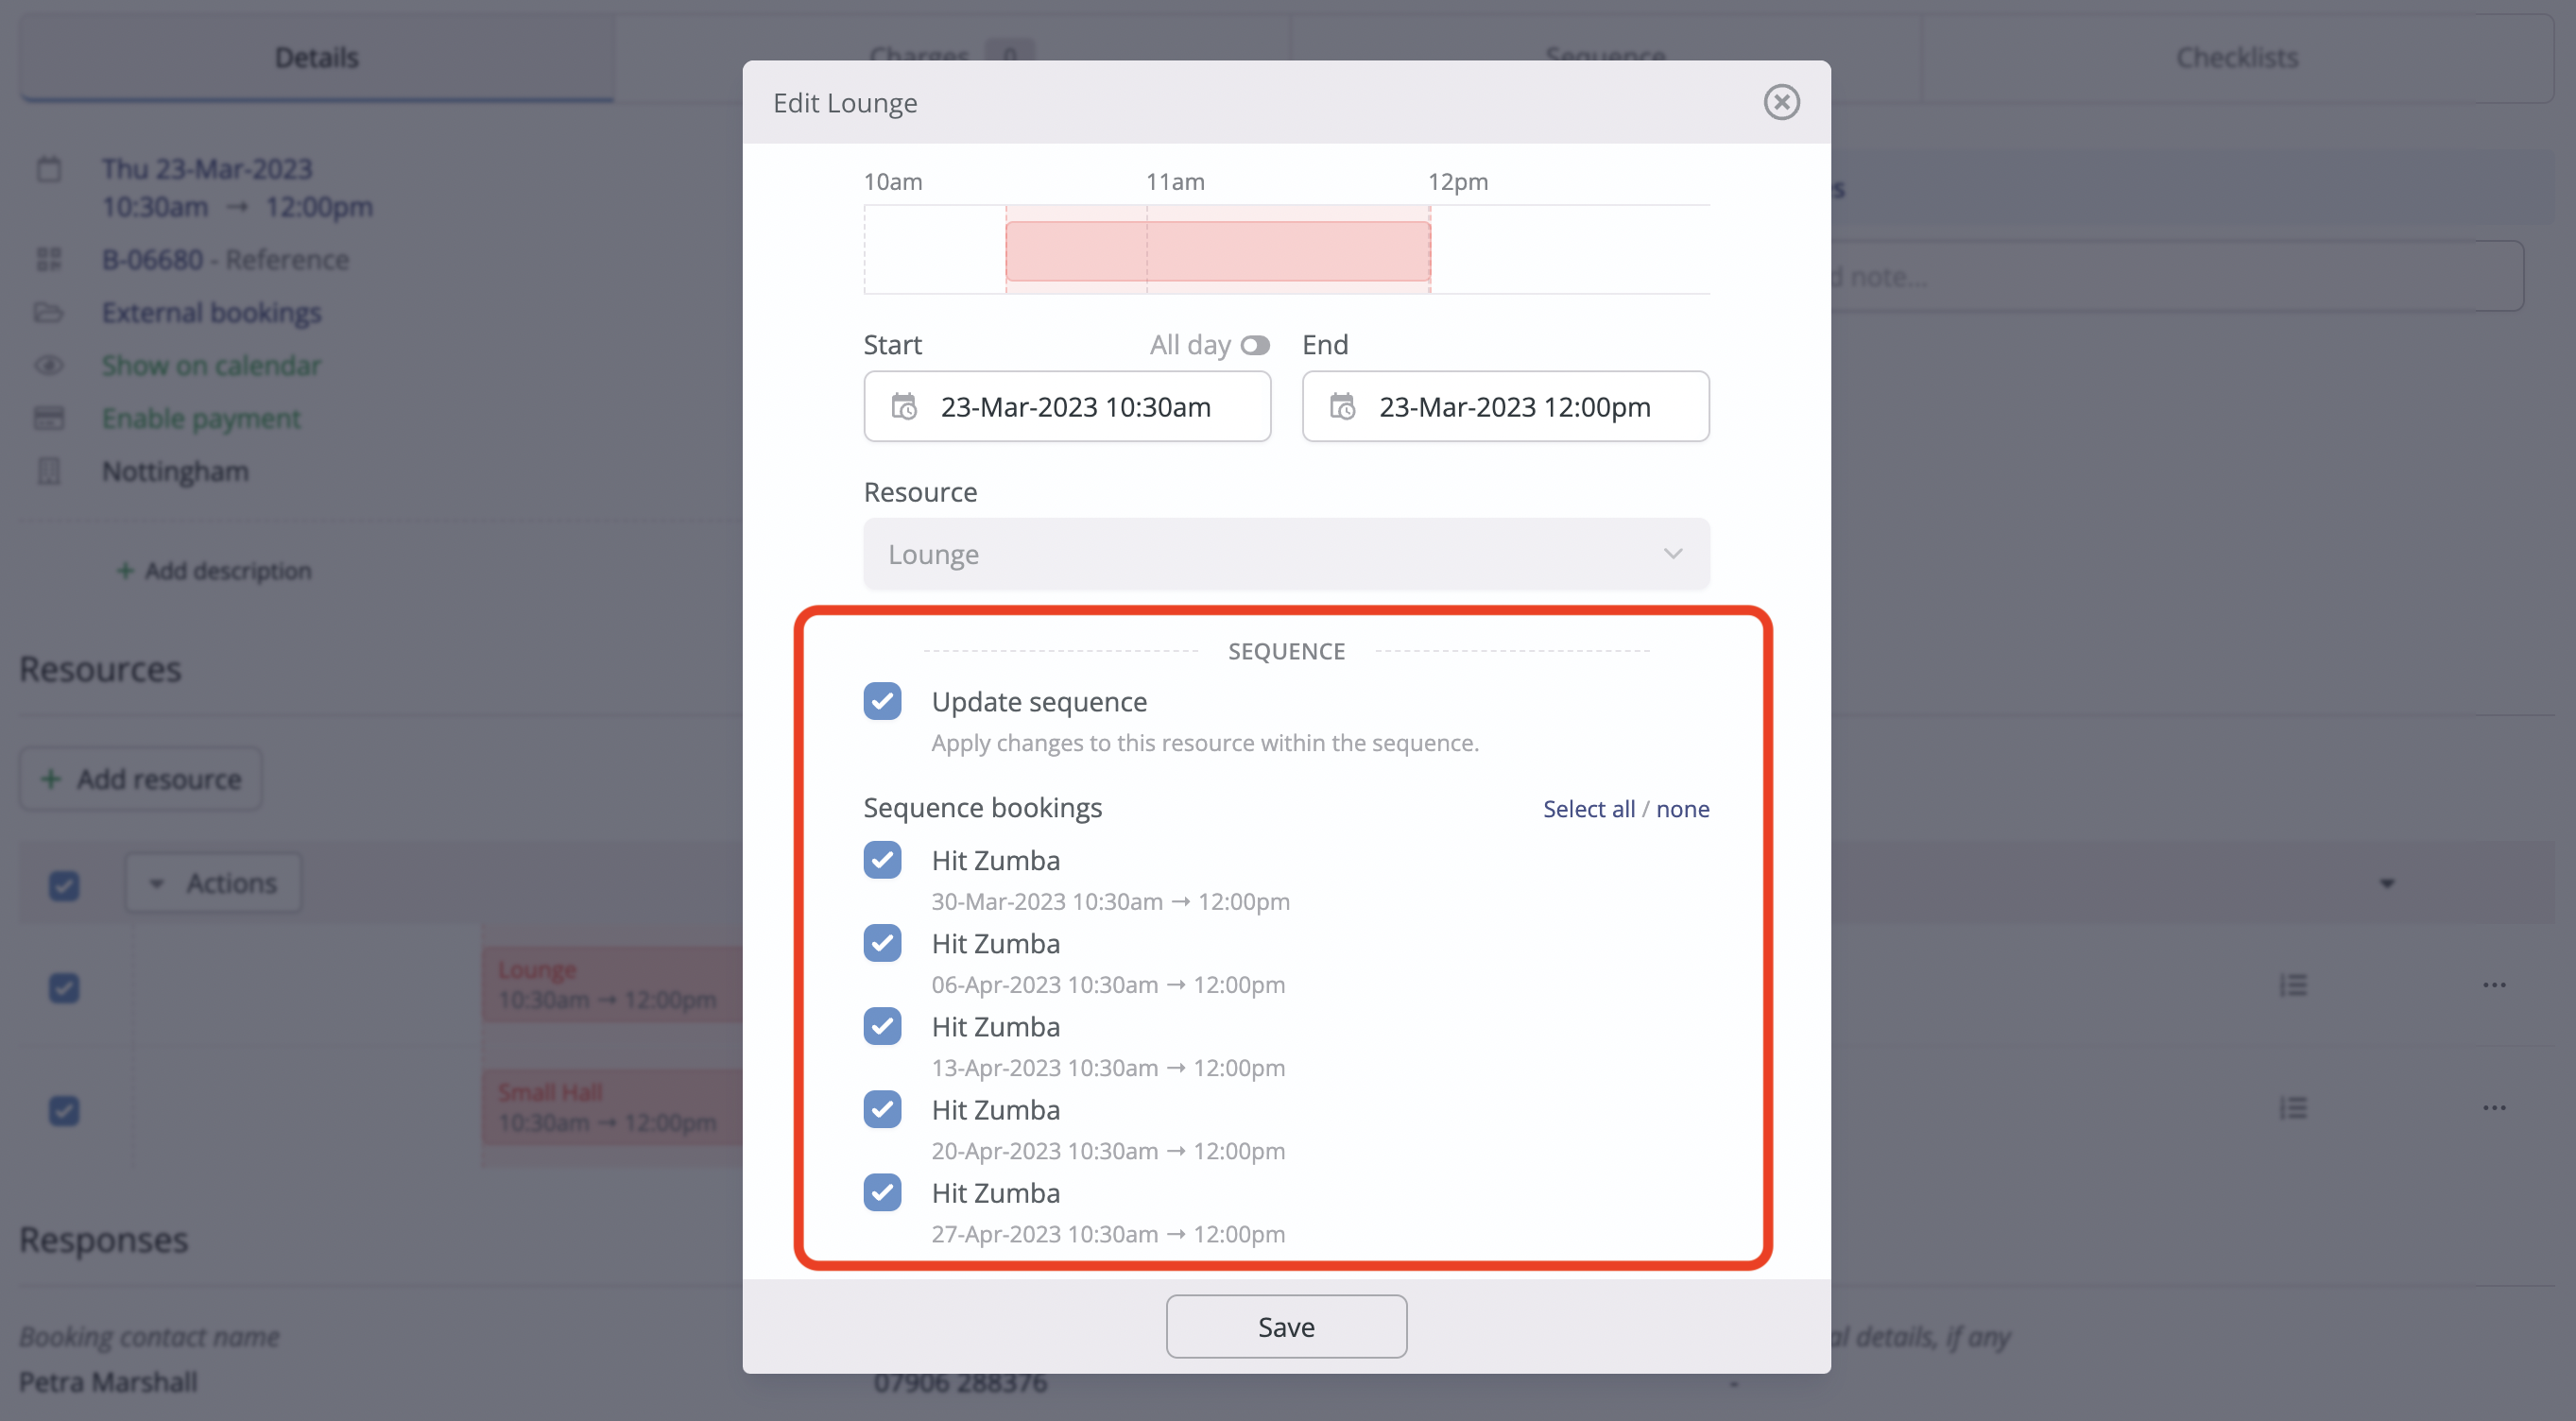
Task: Switch to the Details tab
Action: point(316,57)
